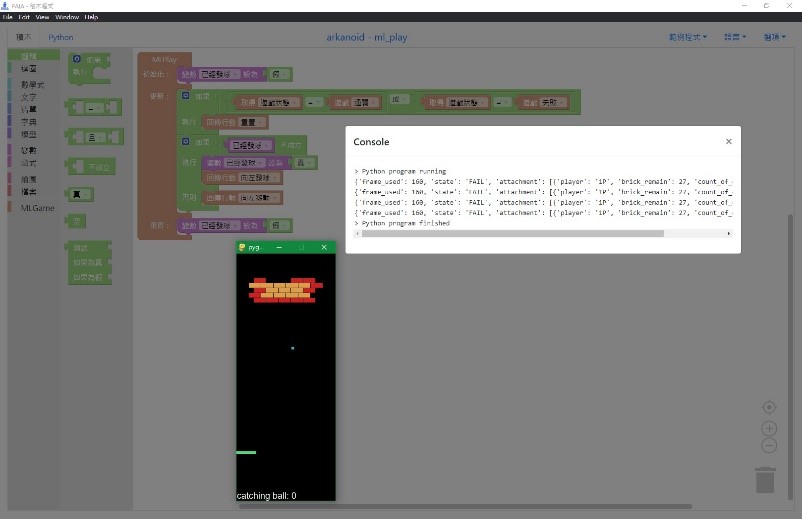
Task: Open the 失敗 game status dropdown
Action: [553, 103]
